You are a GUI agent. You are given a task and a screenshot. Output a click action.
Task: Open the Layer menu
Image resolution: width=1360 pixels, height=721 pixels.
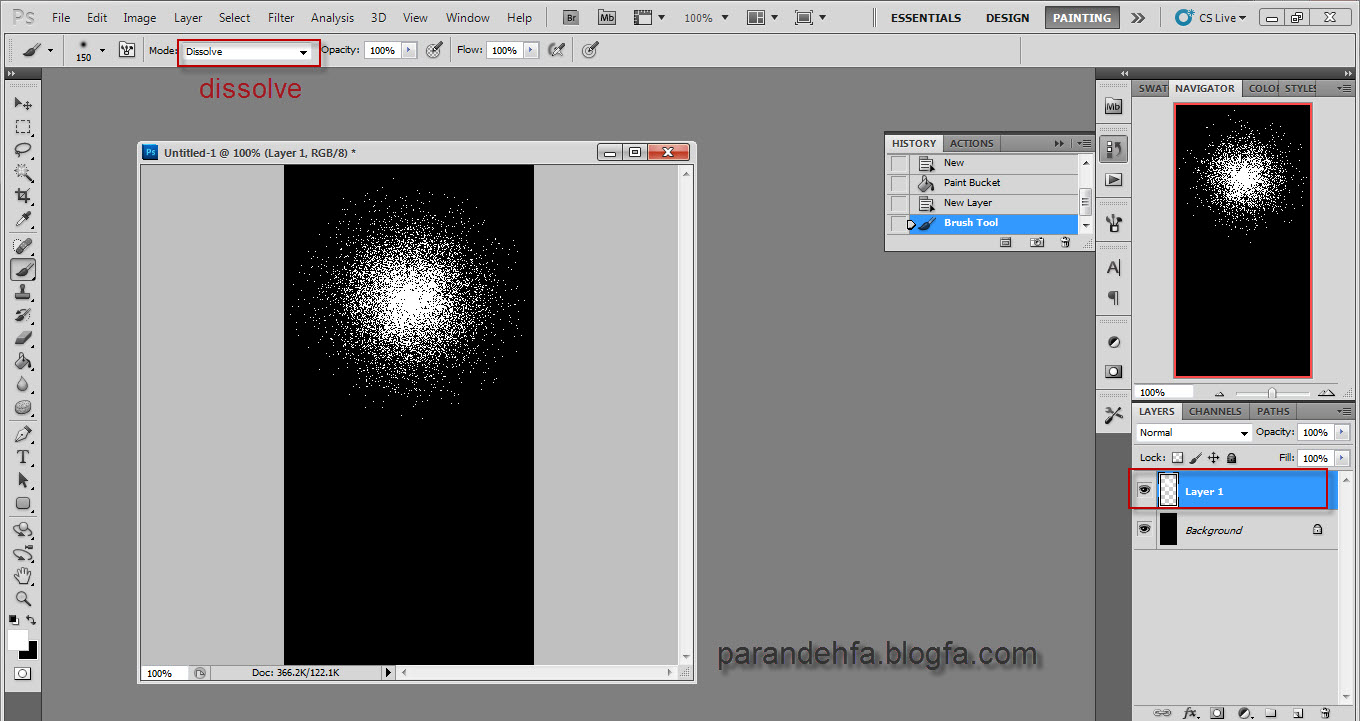188,18
